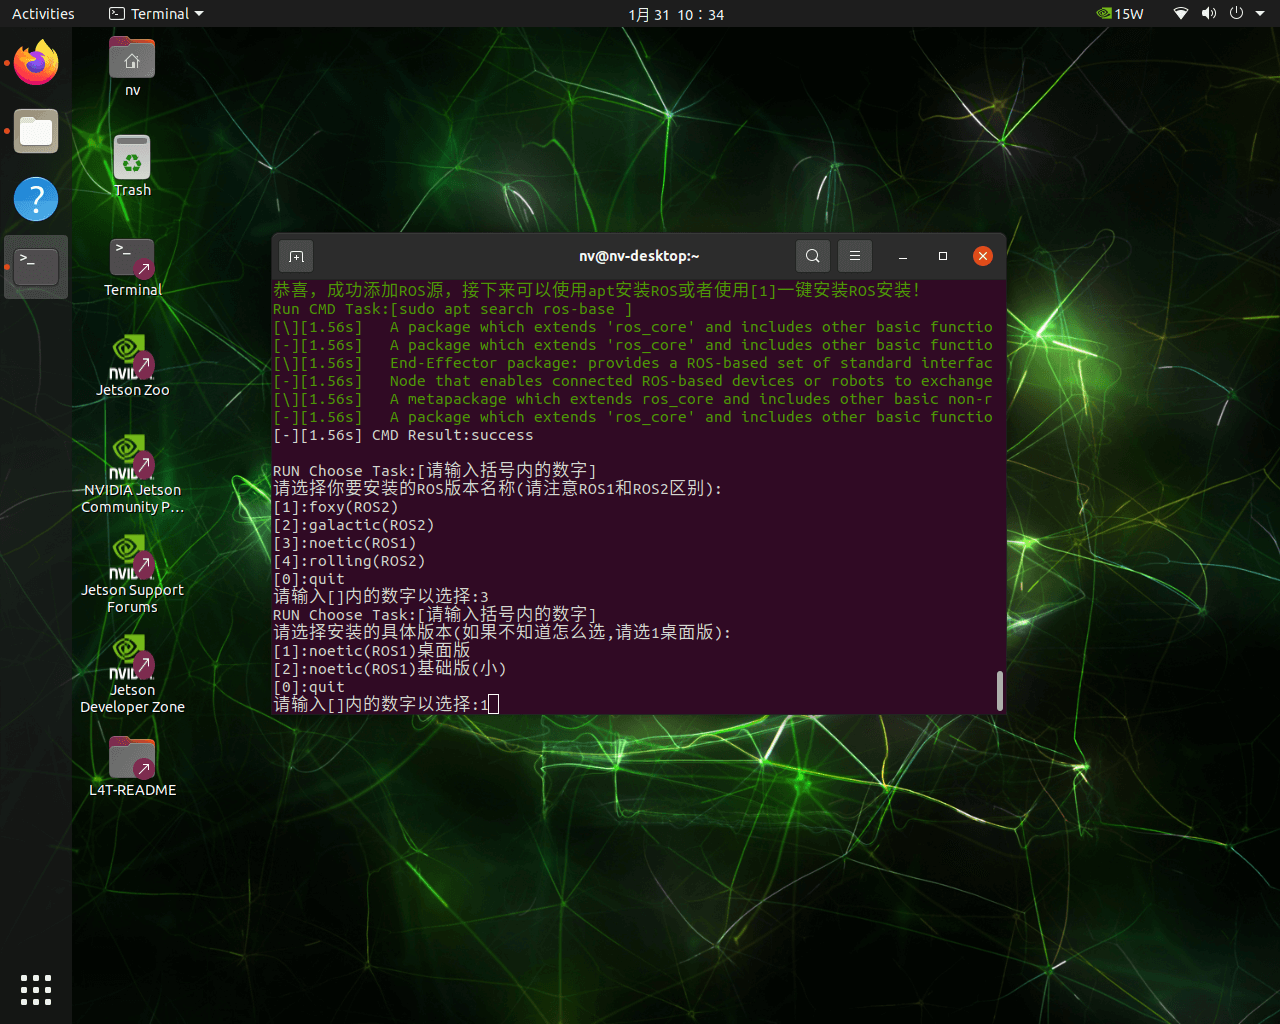Launch Firefox from the dock
Screen dimensions: 1280x1024
36,64
